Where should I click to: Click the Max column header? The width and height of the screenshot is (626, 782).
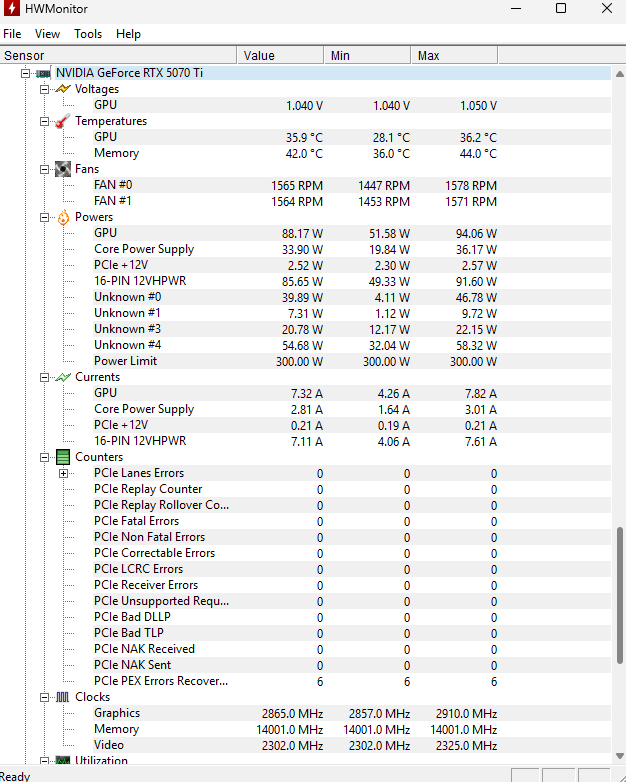(x=454, y=55)
